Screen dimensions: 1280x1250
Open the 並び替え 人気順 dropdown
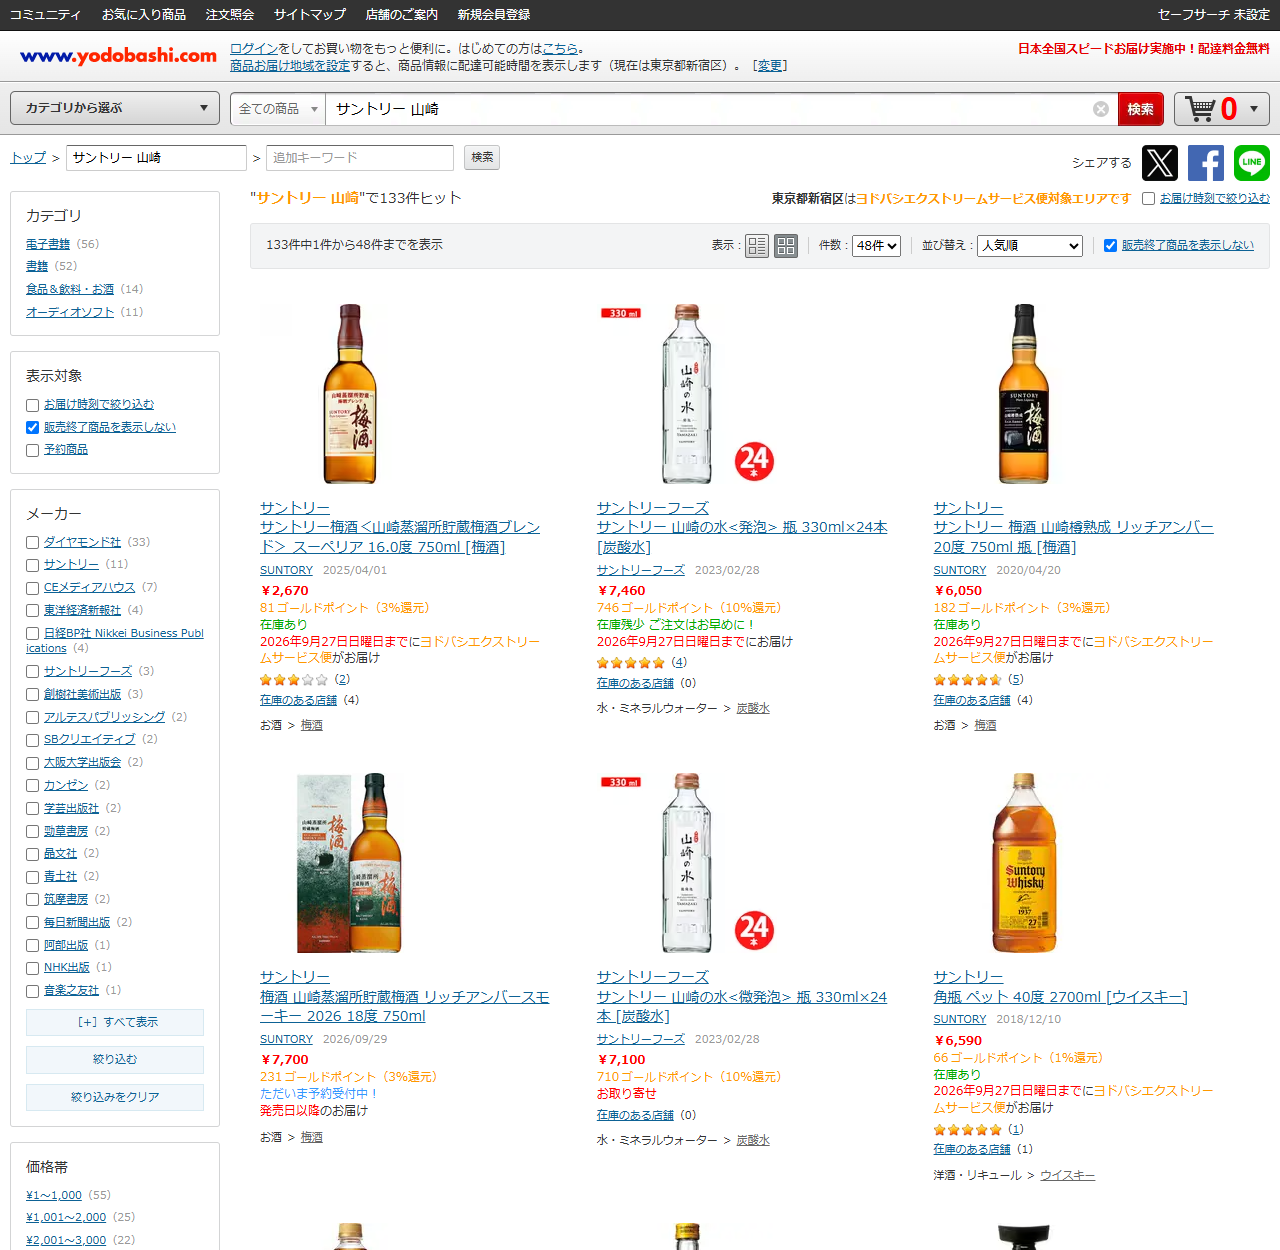(1030, 246)
